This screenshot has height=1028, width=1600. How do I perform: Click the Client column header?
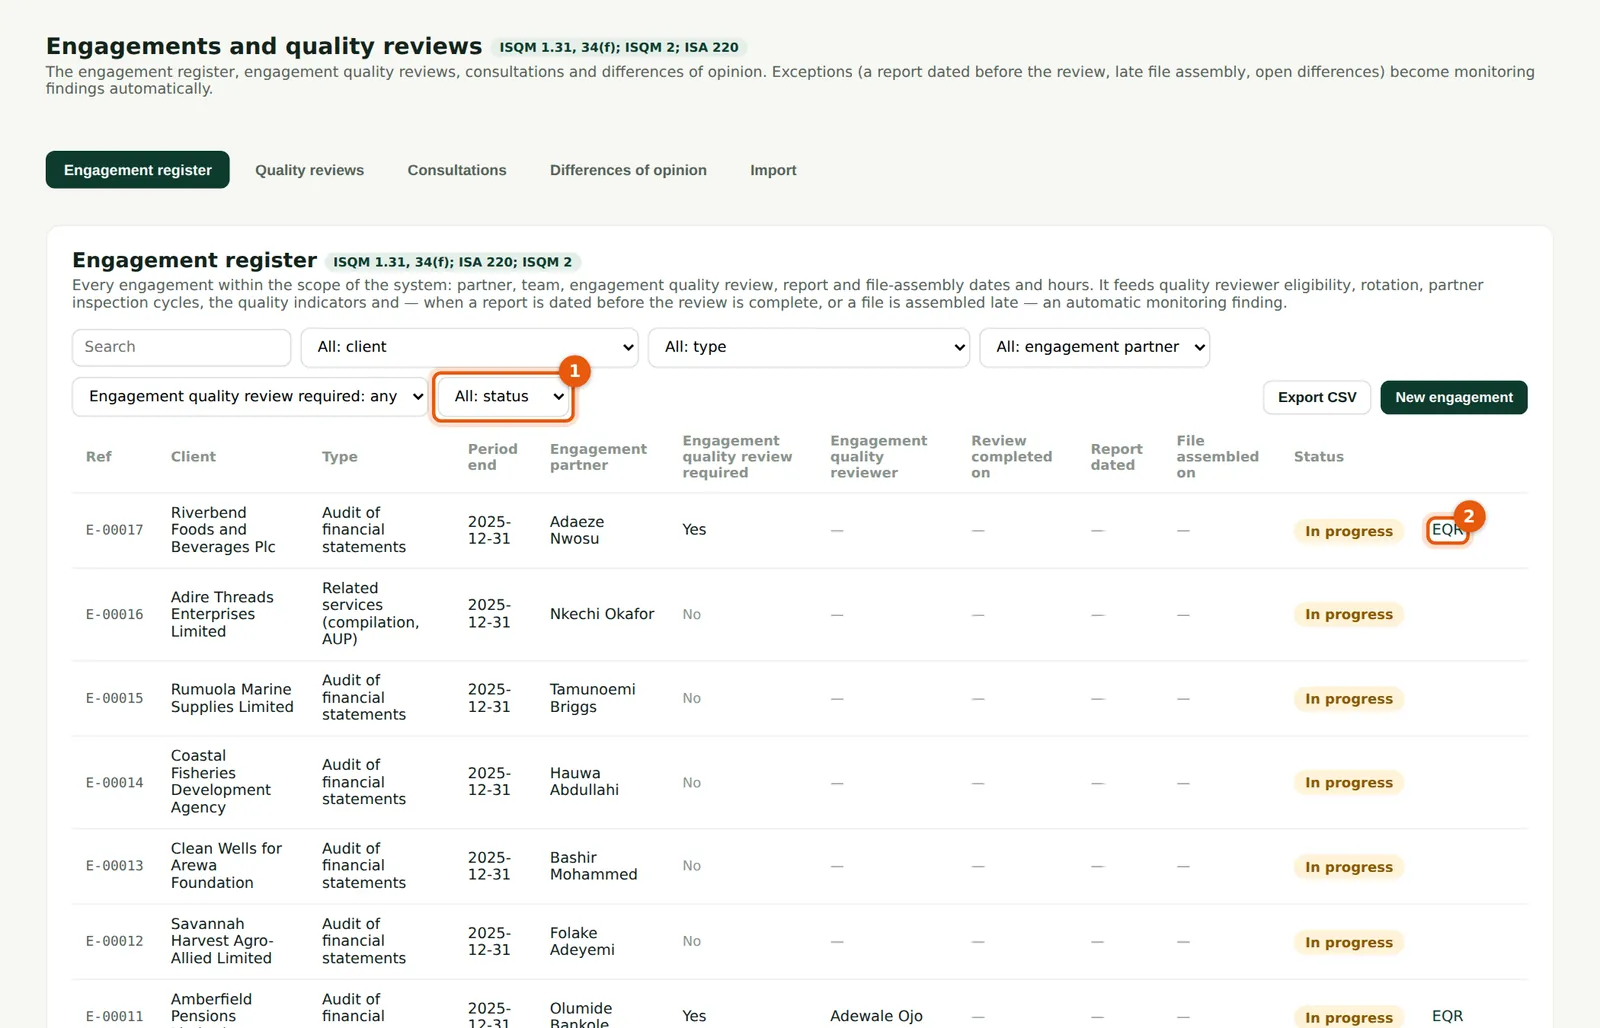[193, 457]
